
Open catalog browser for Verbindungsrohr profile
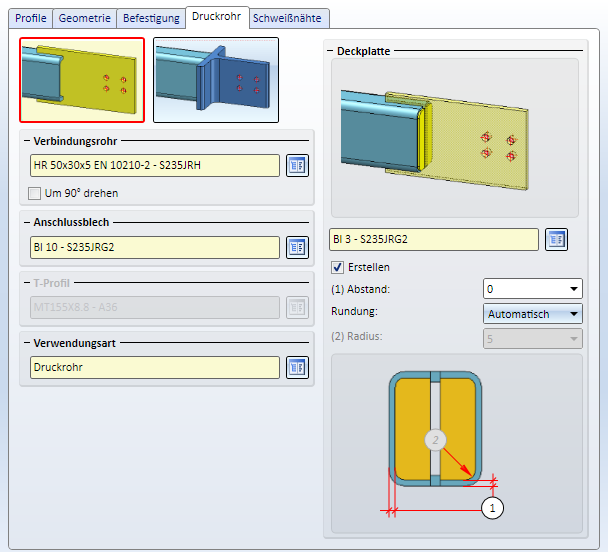(x=297, y=166)
